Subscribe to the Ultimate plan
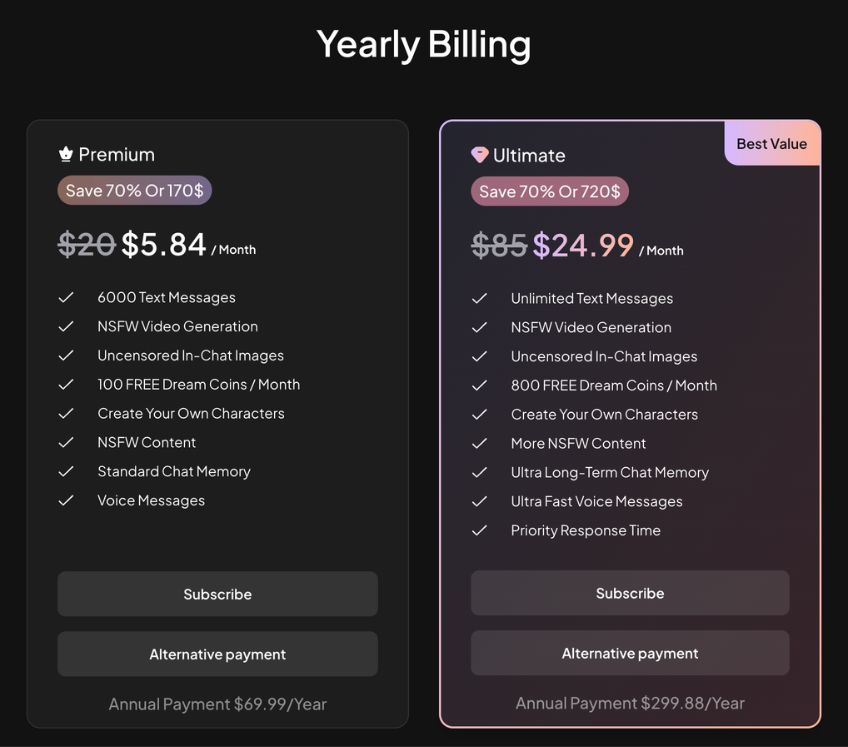The width and height of the screenshot is (848, 747). coord(630,593)
